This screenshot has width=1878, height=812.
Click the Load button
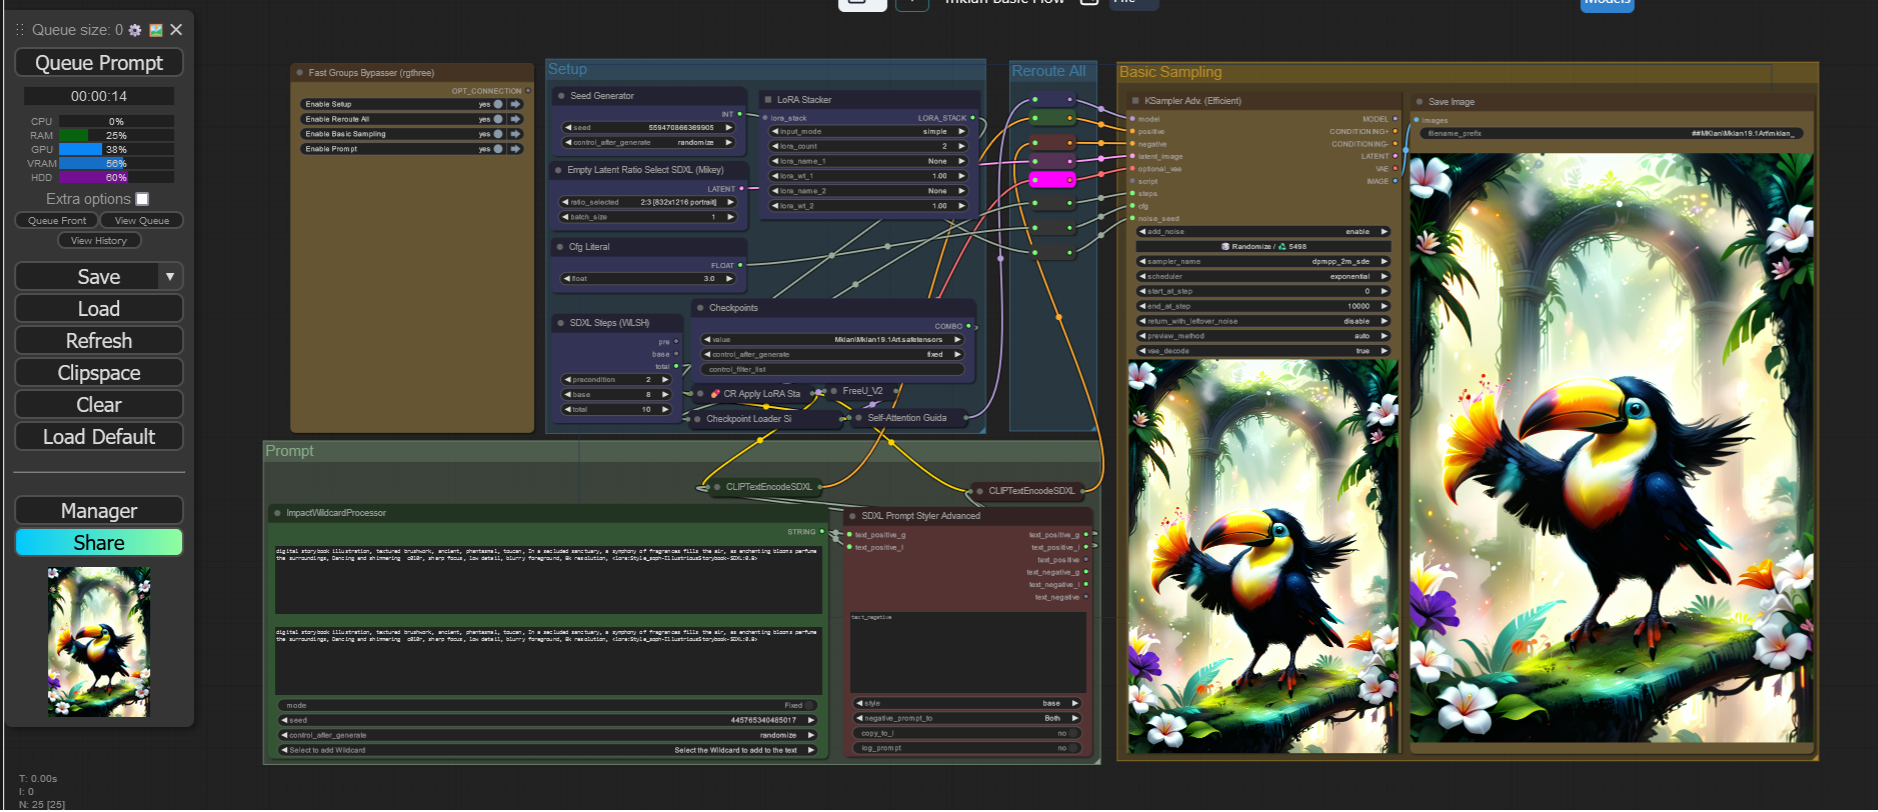pyautogui.click(x=99, y=309)
